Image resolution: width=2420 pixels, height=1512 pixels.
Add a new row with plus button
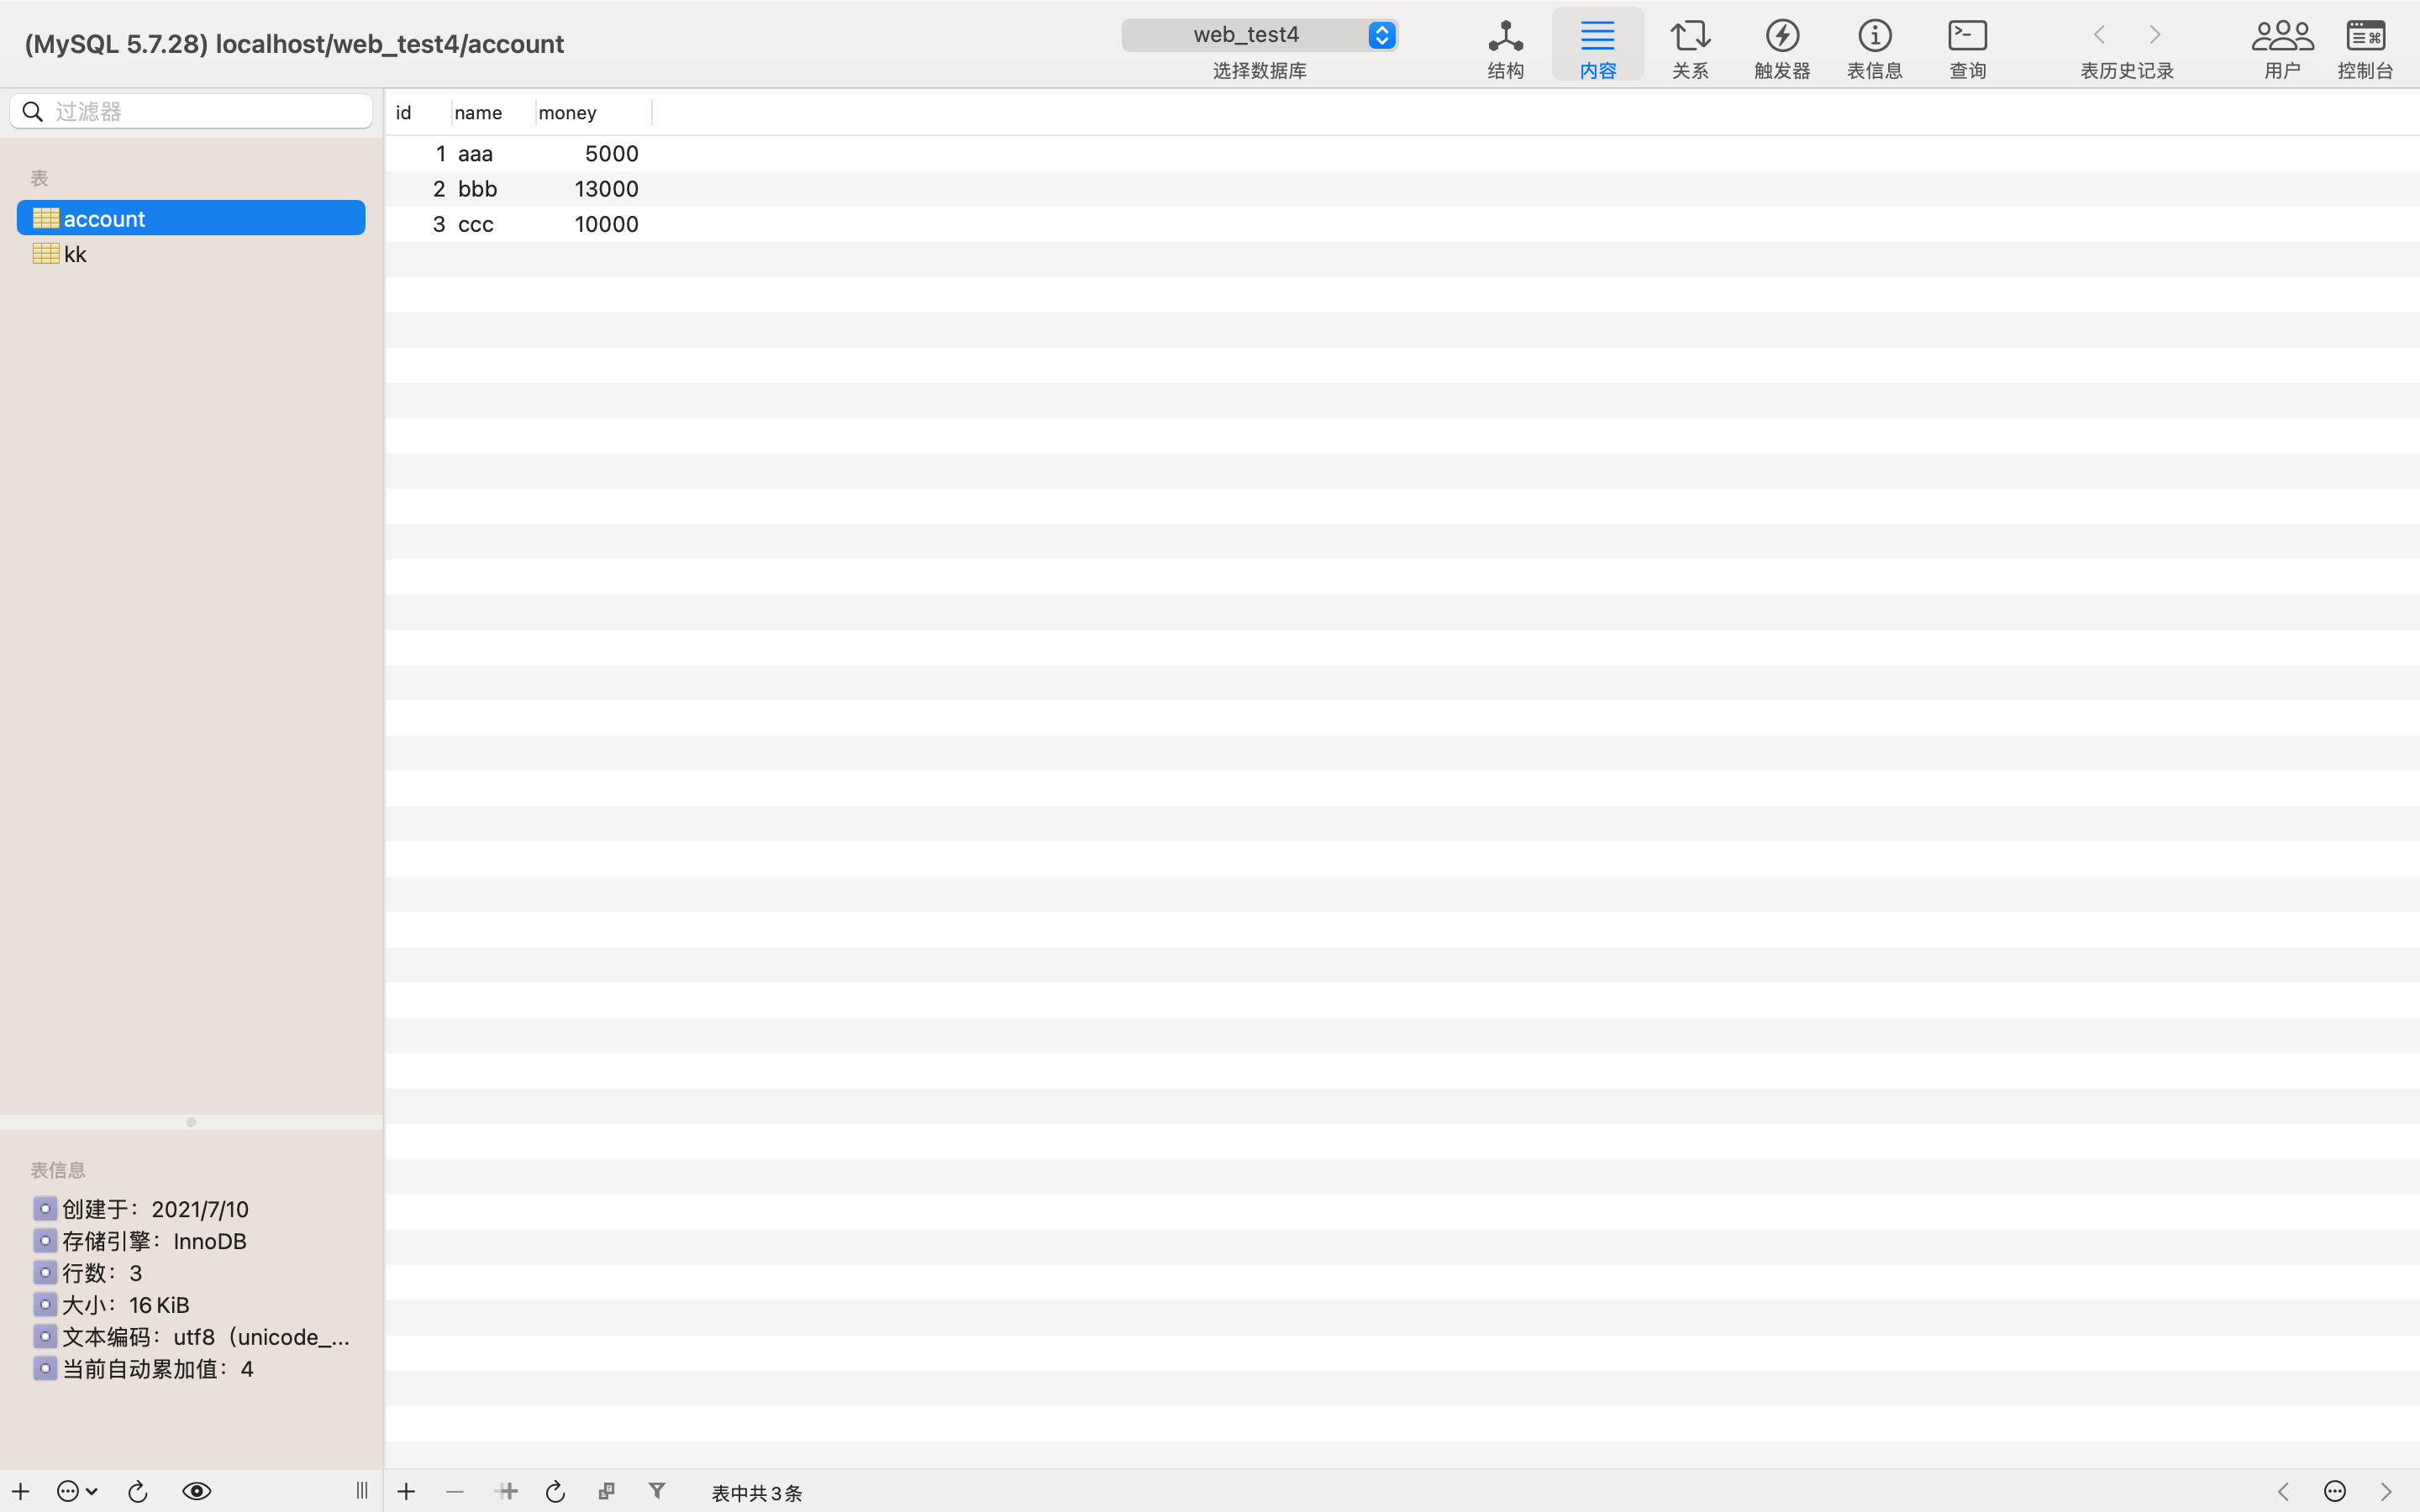(x=406, y=1491)
